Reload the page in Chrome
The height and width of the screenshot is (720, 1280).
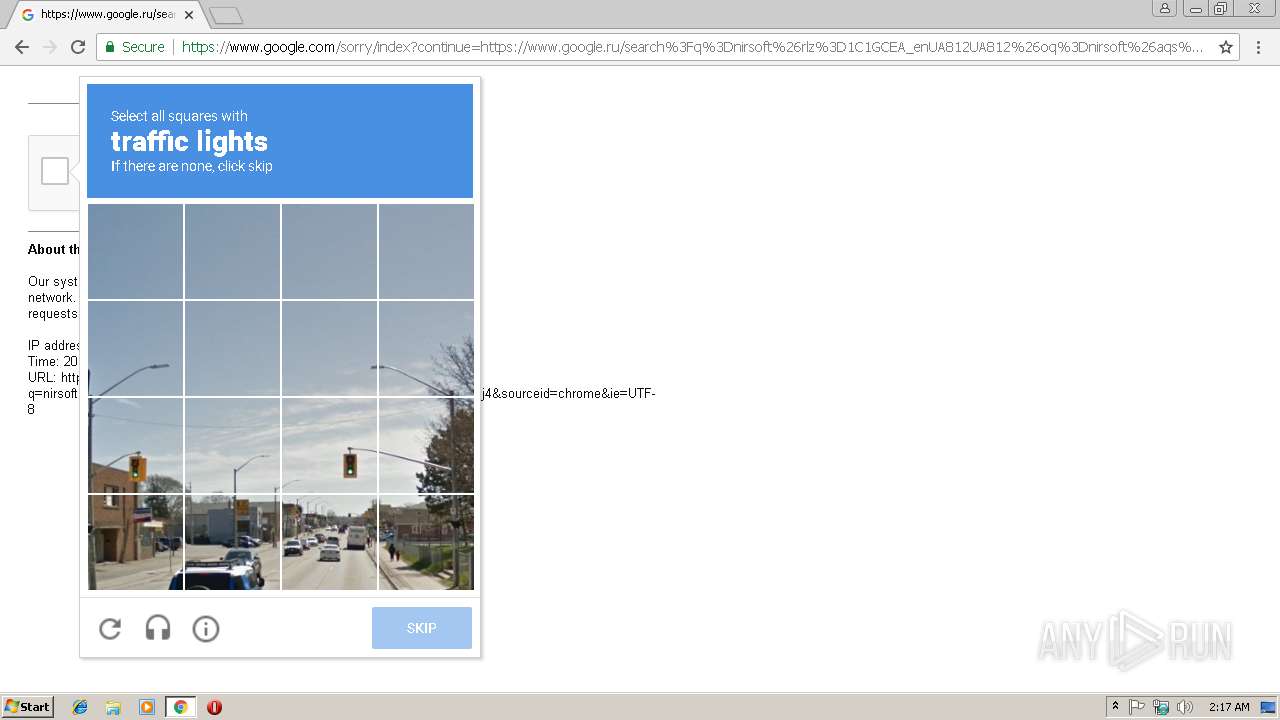pos(78,47)
